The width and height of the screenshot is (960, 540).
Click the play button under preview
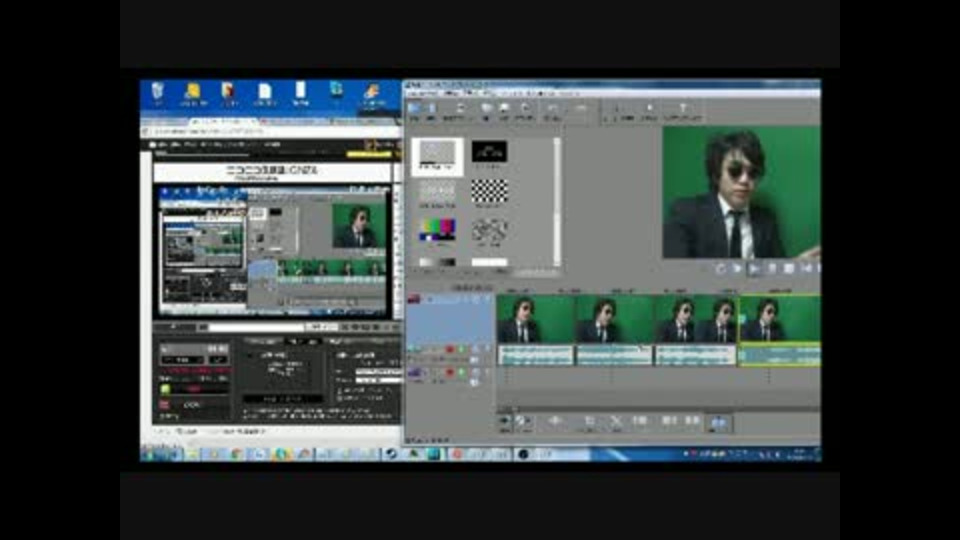click(x=755, y=269)
